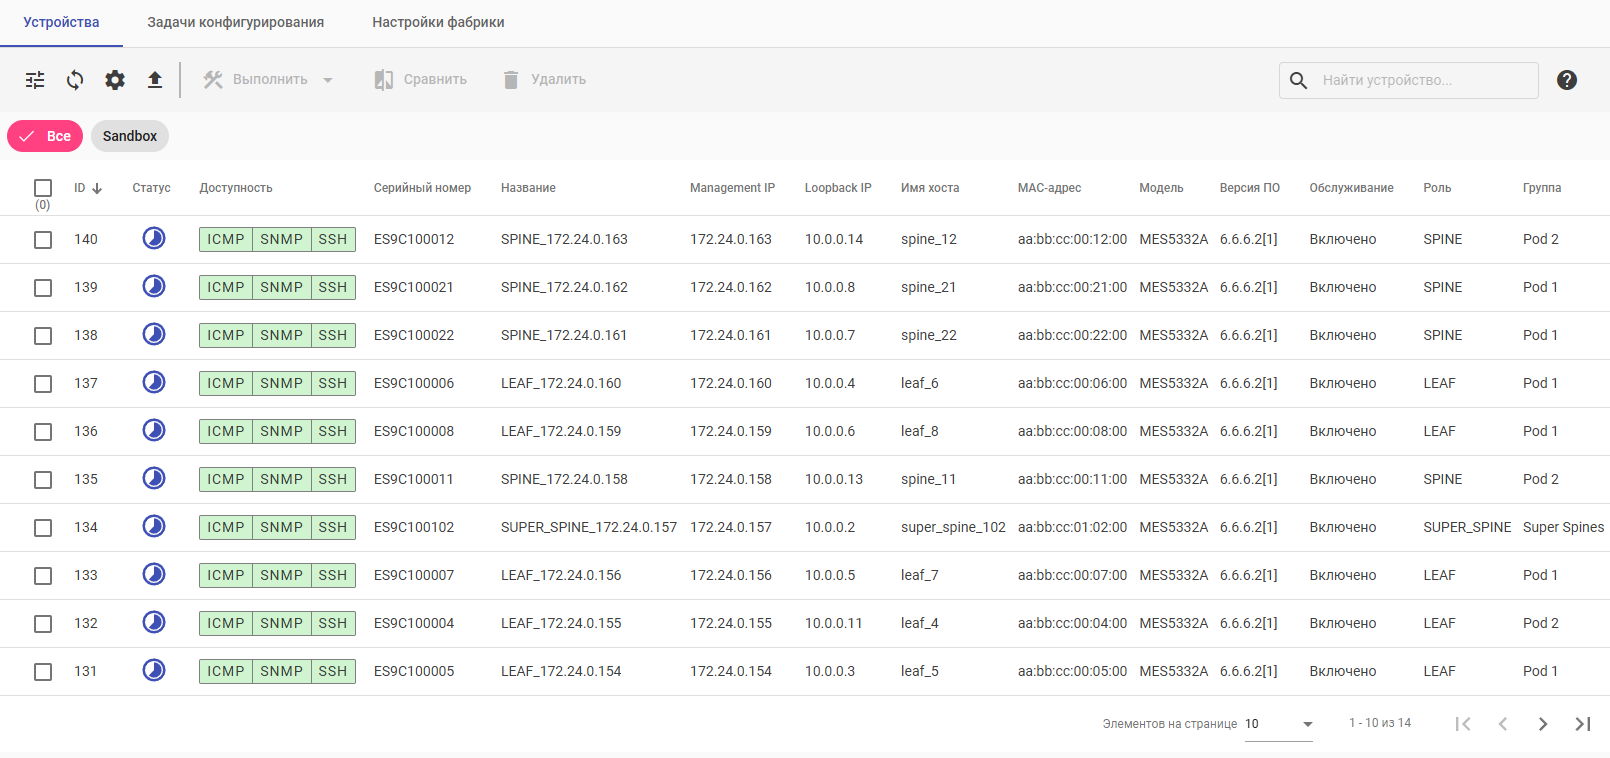Open the help question mark icon
The width and height of the screenshot is (1610, 758).
coord(1567,80)
